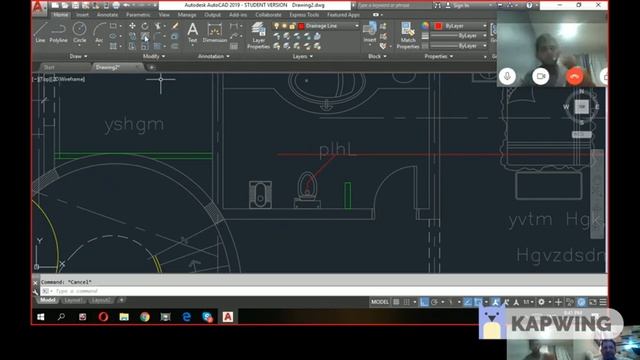The image size is (640, 360).
Task: Click the Sign In button
Action: click(x=458, y=5)
